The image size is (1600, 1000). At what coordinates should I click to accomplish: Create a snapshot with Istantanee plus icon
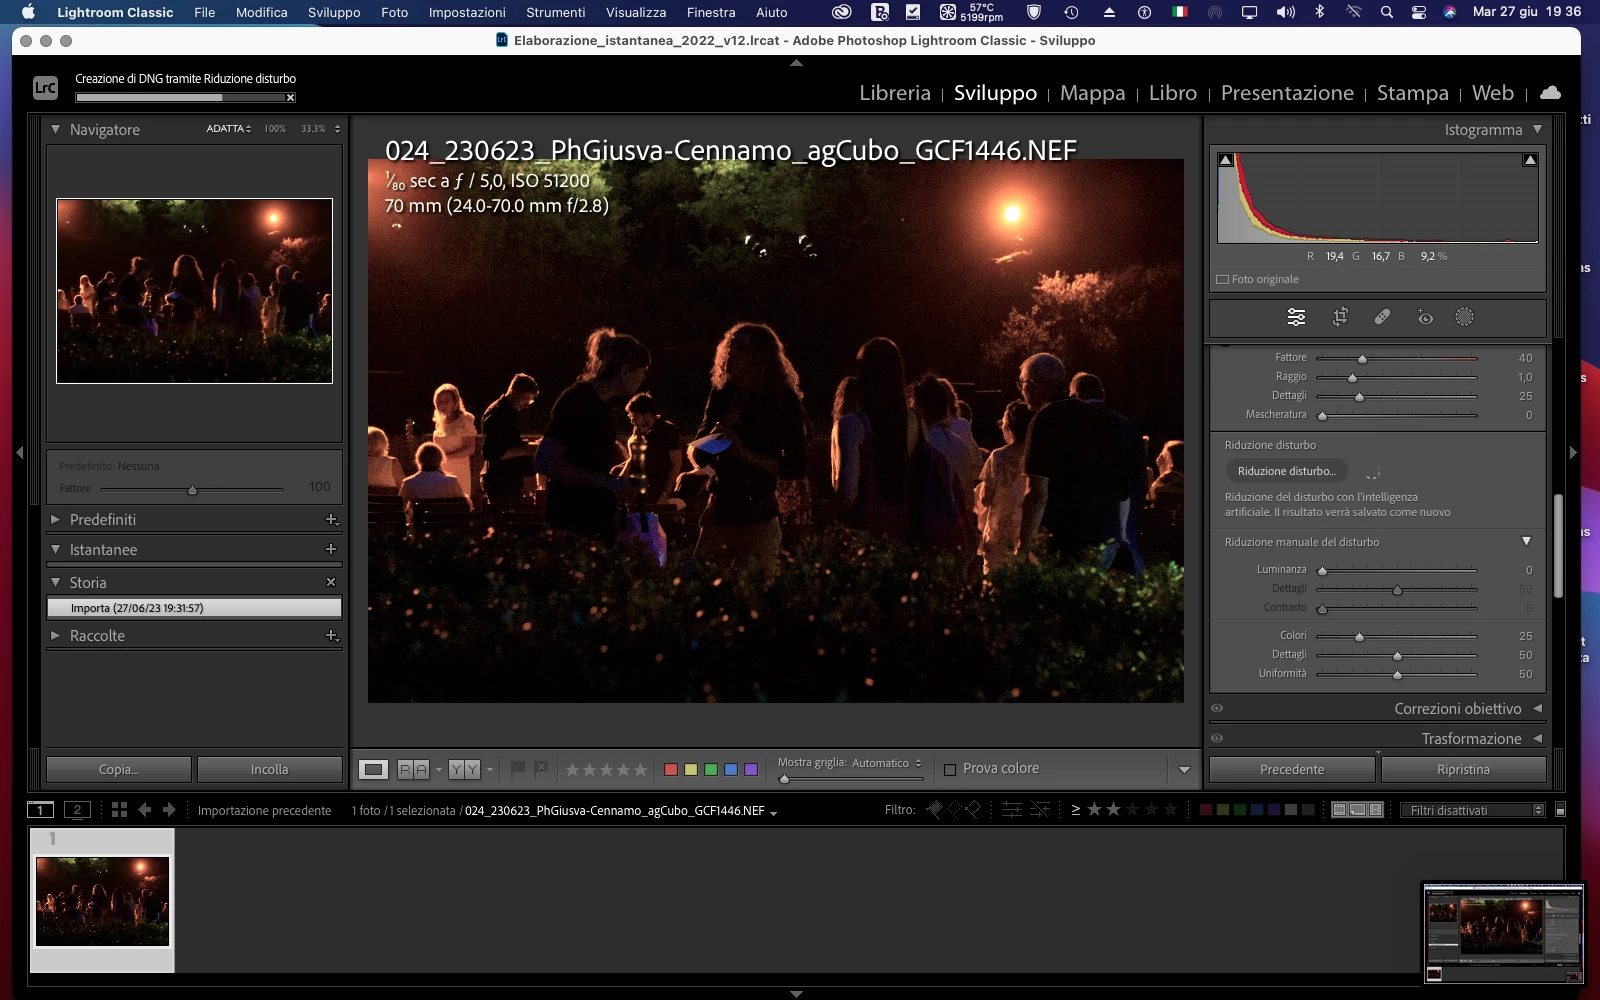point(331,549)
